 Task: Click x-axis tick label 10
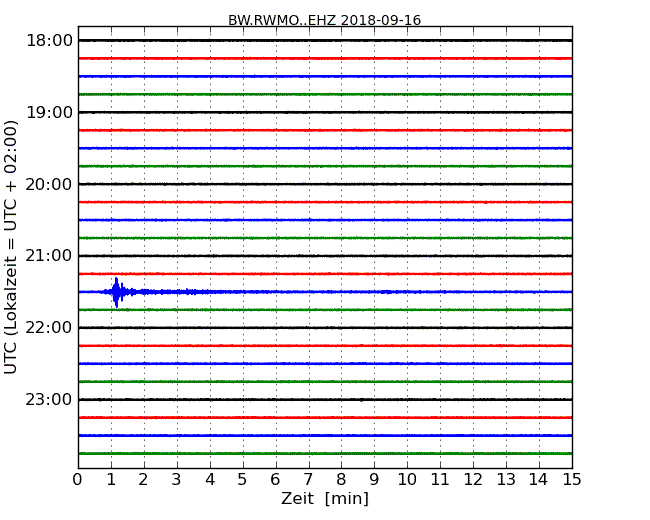[407, 480]
